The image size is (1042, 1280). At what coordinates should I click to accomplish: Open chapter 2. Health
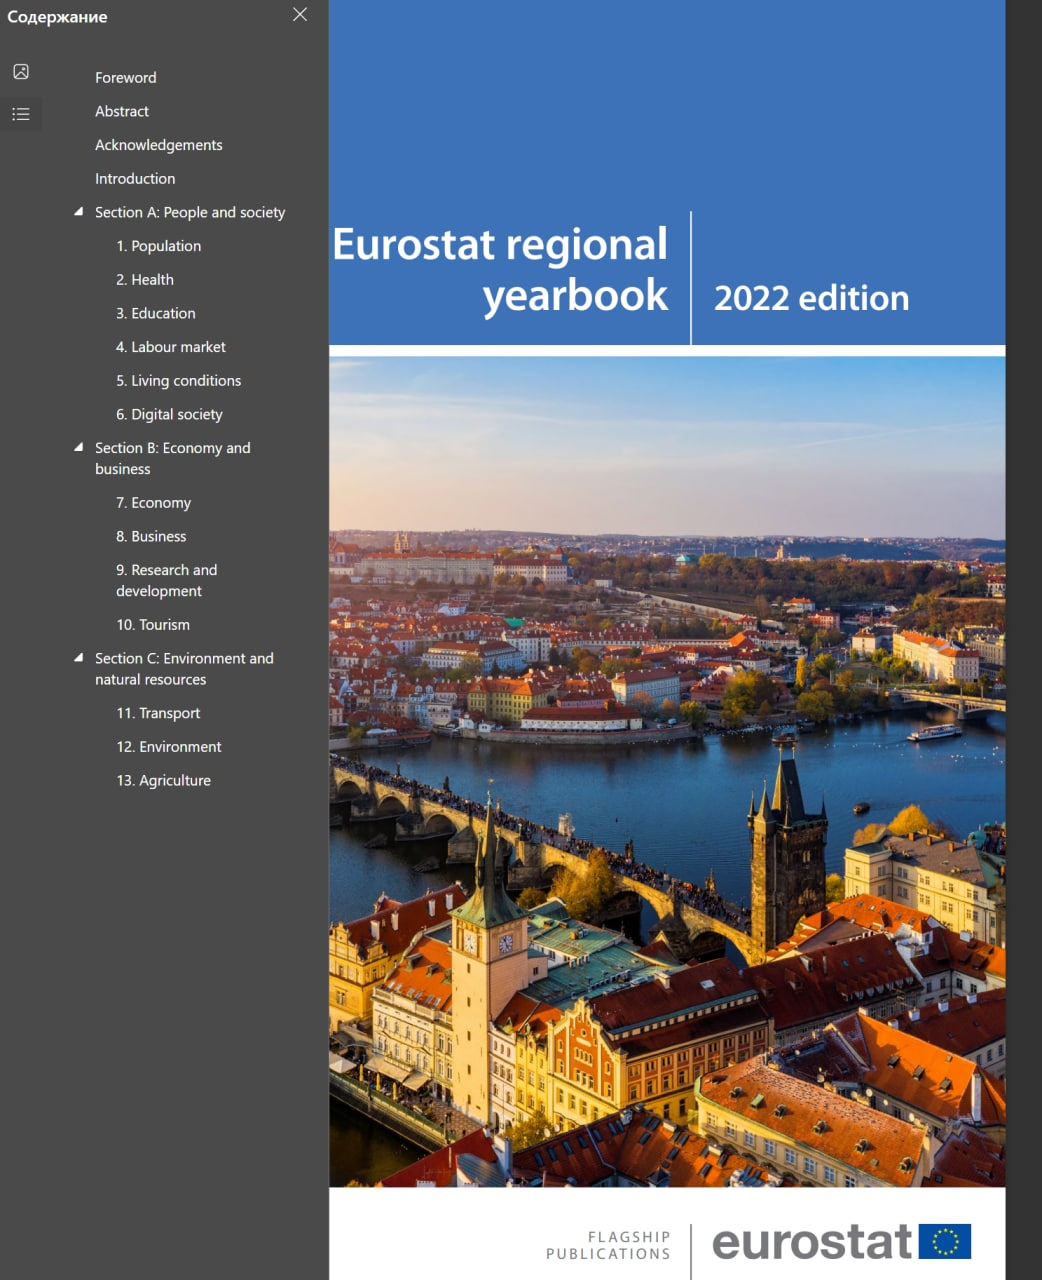[x=145, y=280]
